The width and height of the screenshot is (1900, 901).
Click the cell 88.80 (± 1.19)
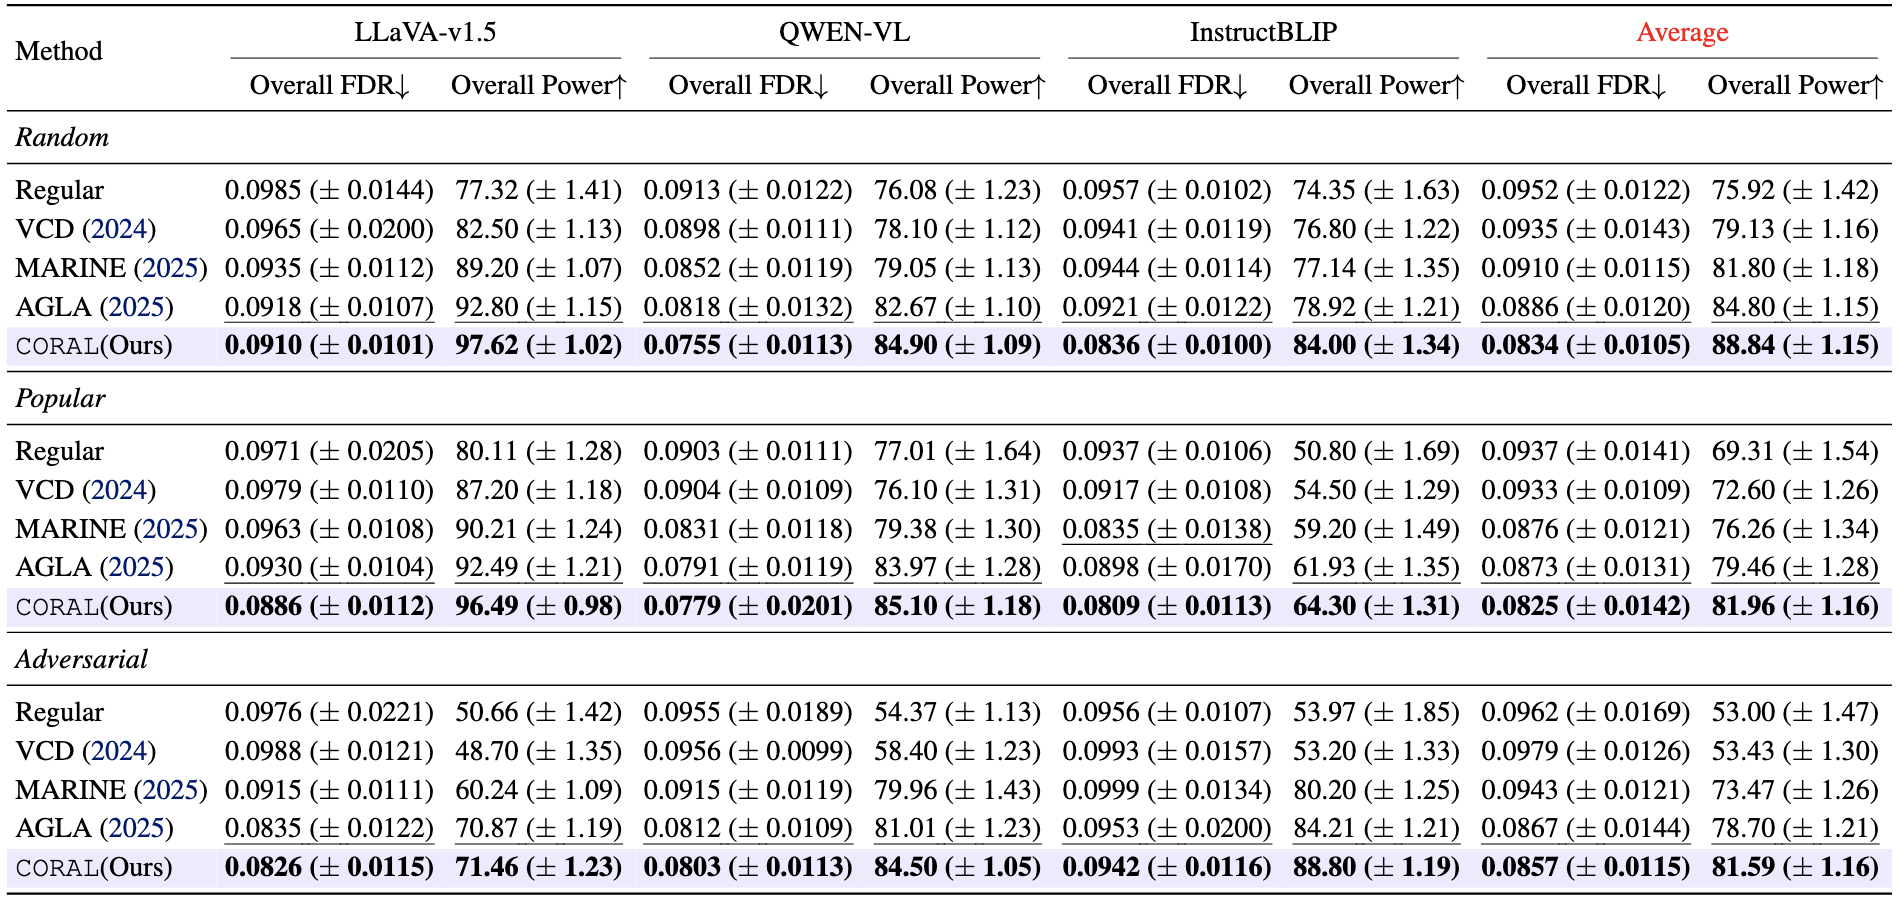pos(1376,868)
